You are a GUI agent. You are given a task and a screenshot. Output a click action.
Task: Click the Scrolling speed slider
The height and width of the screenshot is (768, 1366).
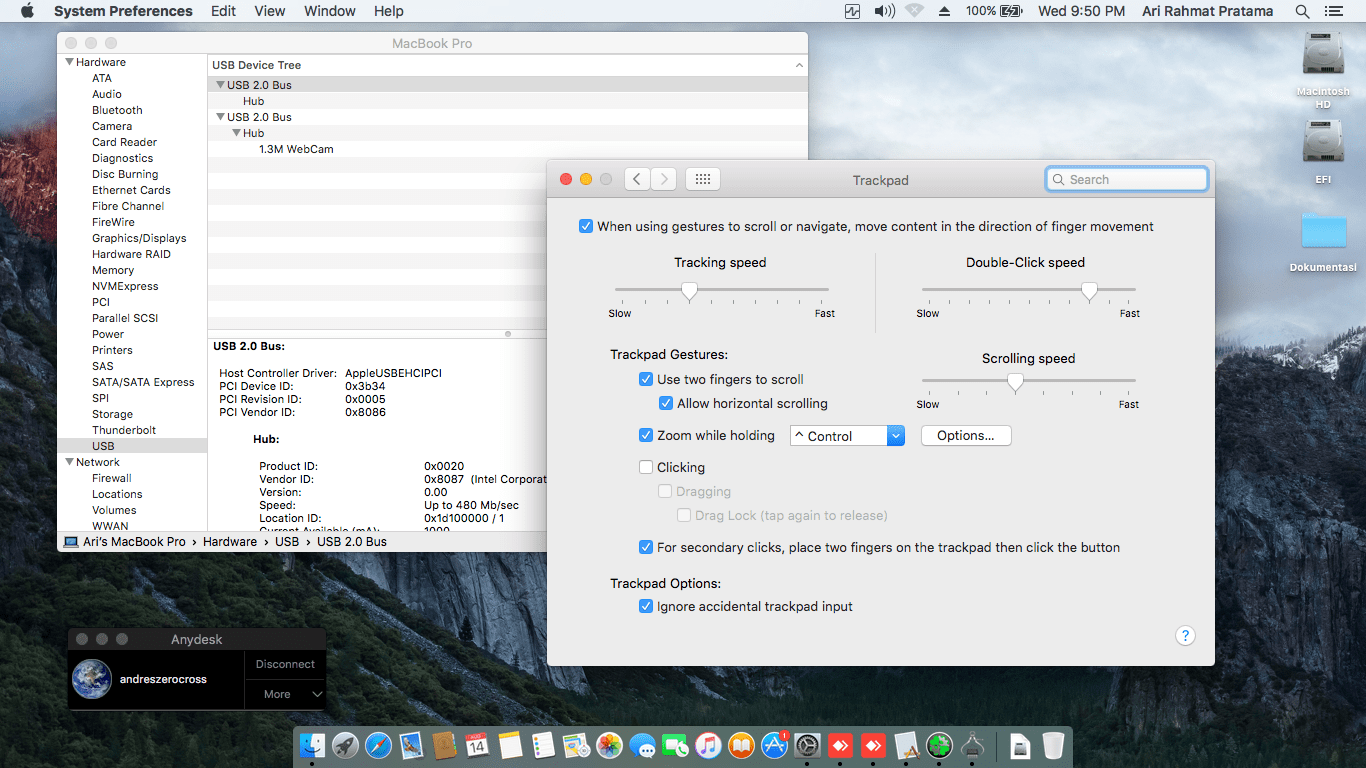[1028, 381]
